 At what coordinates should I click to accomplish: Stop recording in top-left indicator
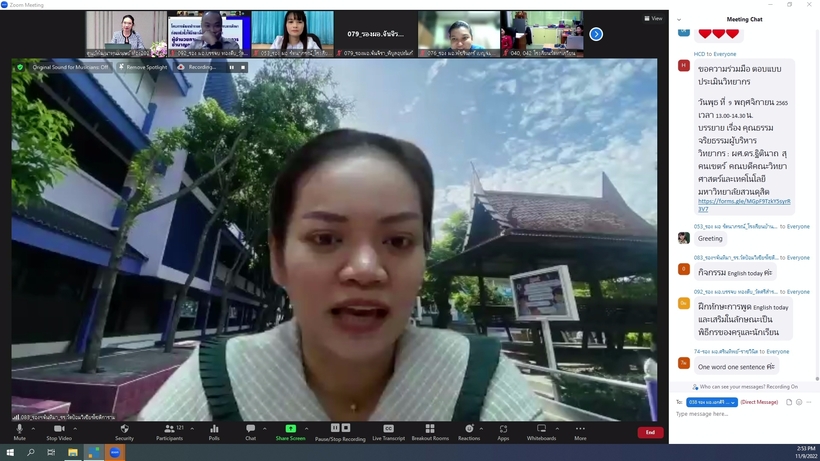[x=243, y=67]
